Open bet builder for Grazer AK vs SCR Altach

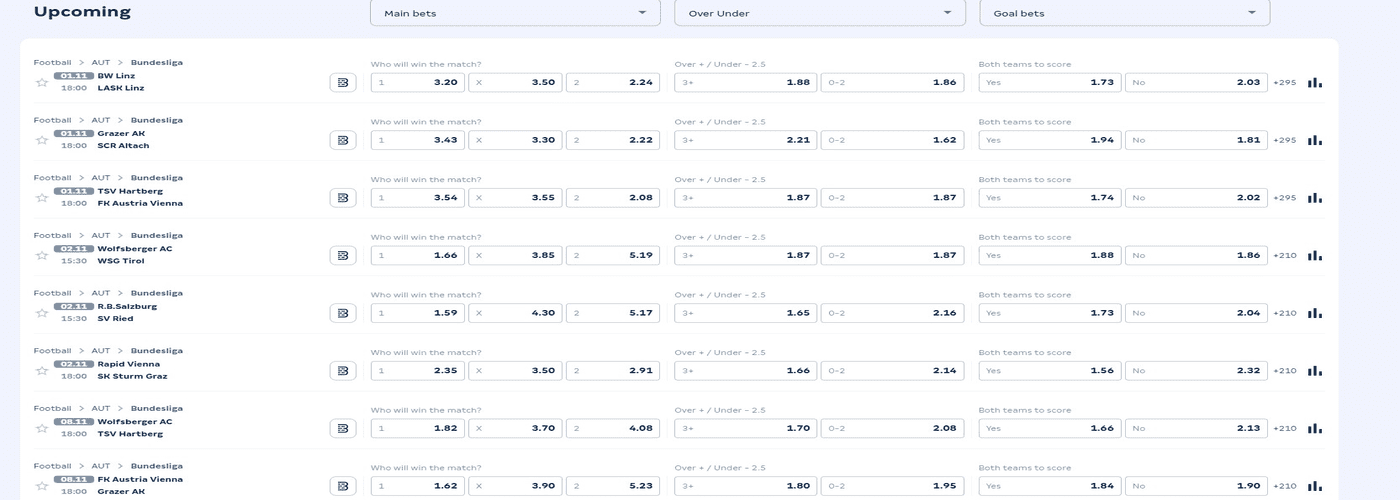pos(343,140)
